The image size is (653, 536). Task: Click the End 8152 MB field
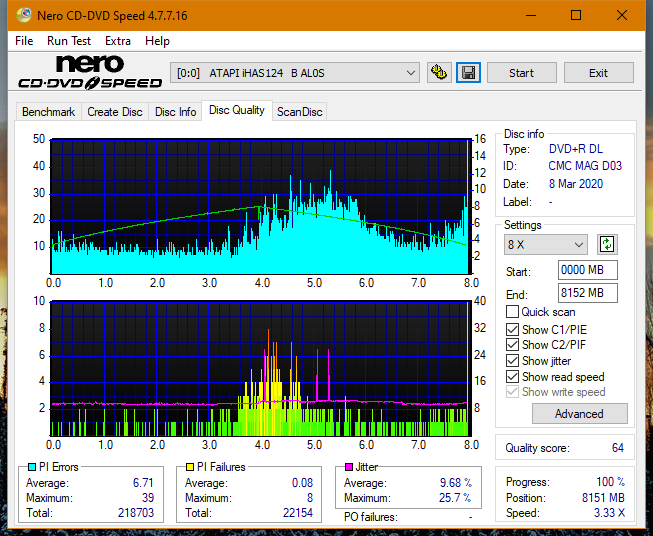[x=587, y=293]
